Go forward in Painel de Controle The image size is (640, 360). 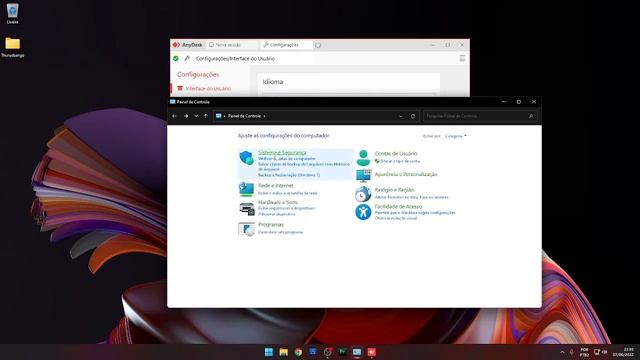[x=186, y=116]
